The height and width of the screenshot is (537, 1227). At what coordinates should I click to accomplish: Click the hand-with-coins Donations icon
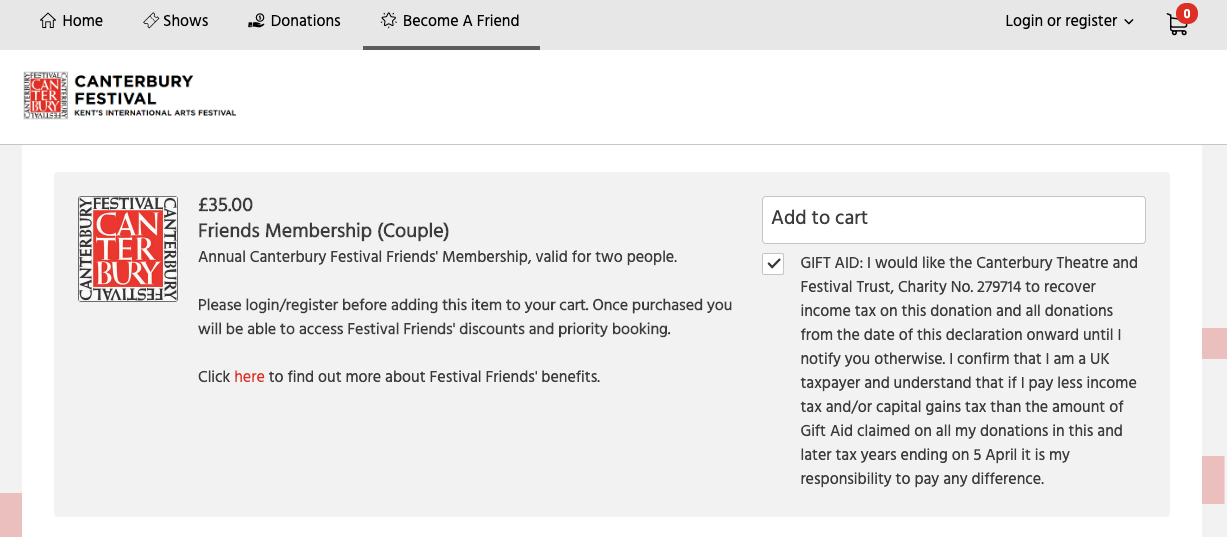[x=256, y=20]
